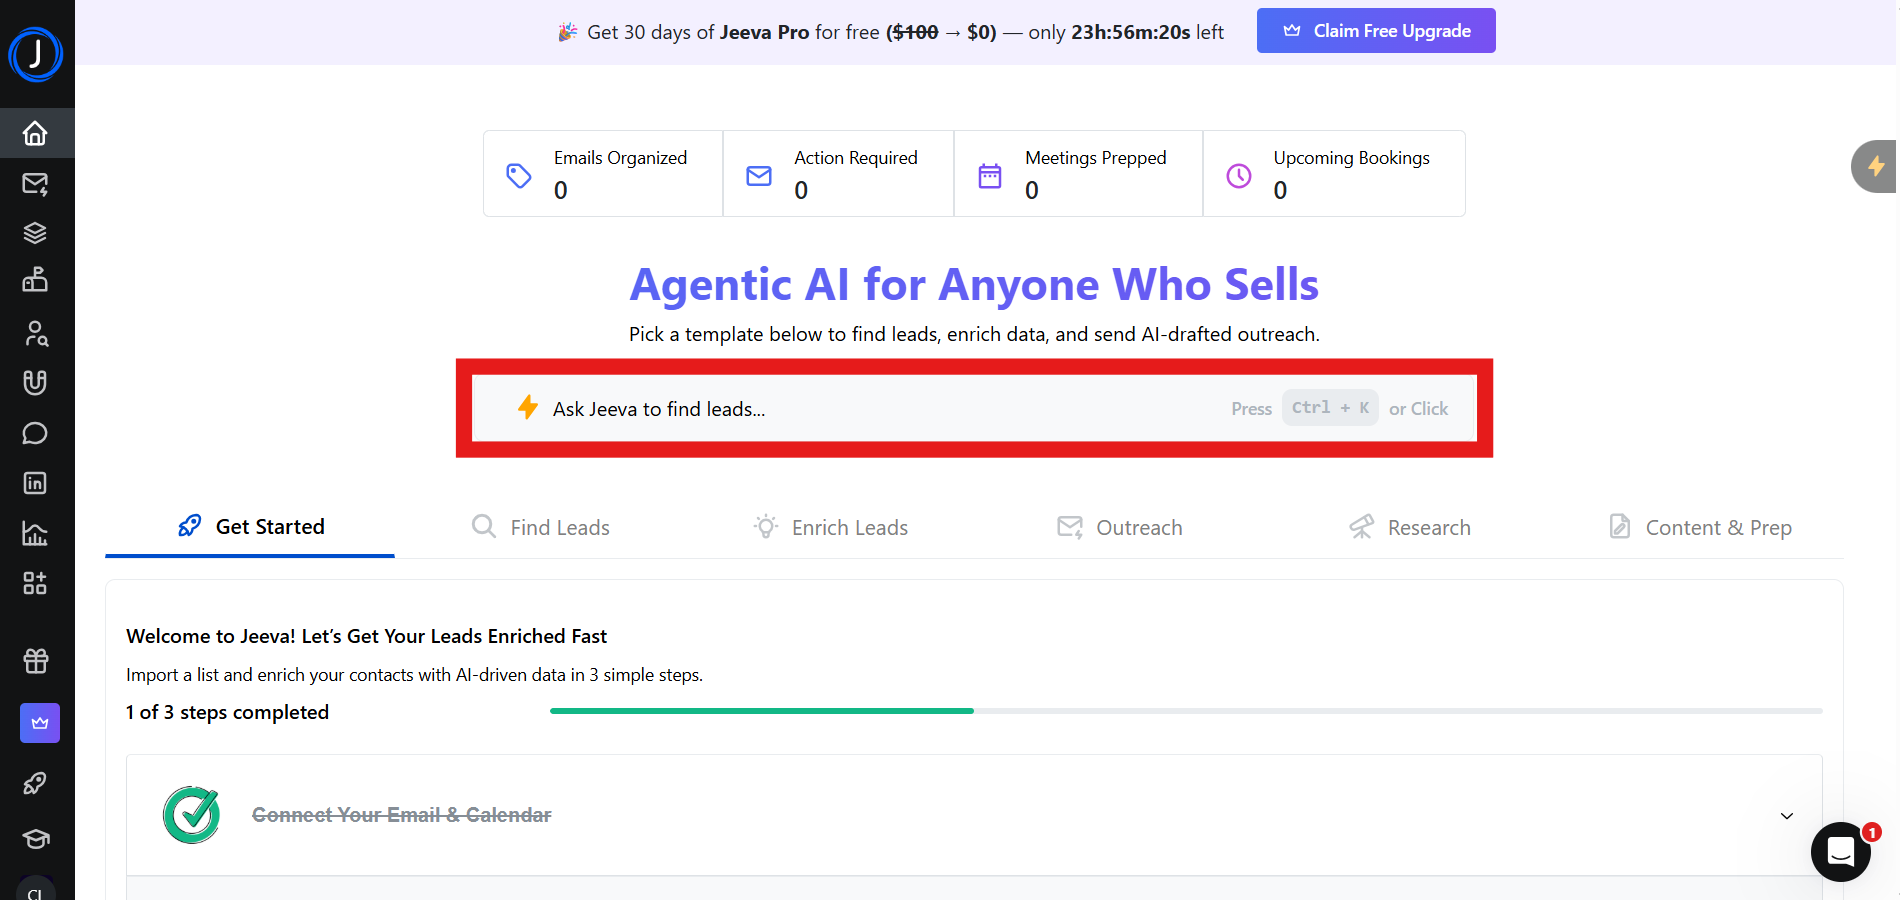Select the leads pipeline layers icon
The width and height of the screenshot is (1900, 900).
[x=36, y=232]
